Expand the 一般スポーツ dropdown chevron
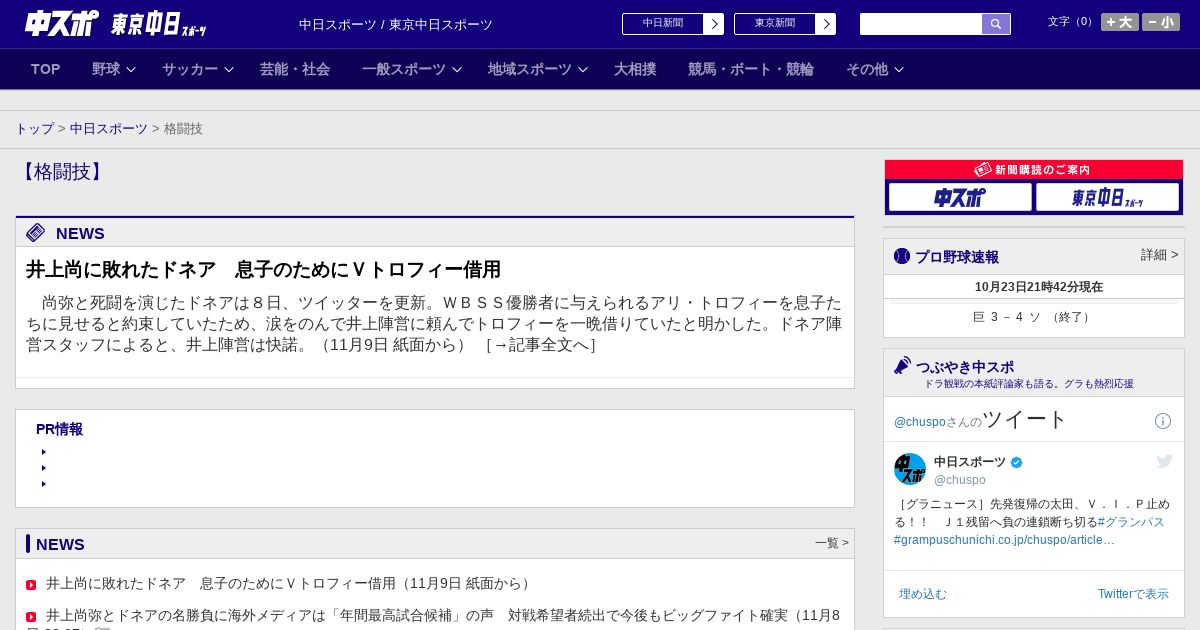Image resolution: width=1200 pixels, height=630 pixels. pyautogui.click(x=457, y=69)
